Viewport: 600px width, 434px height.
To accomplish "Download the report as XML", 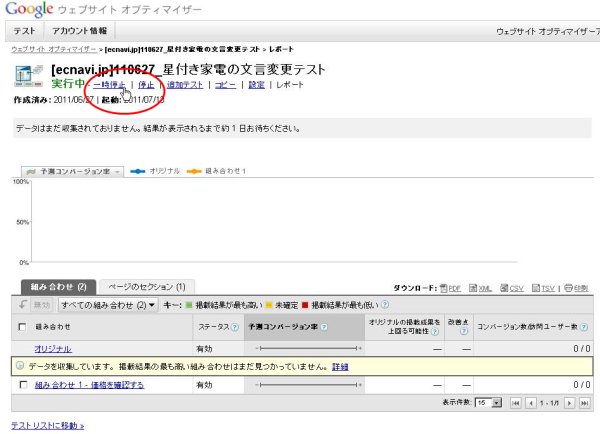I will click(481, 288).
